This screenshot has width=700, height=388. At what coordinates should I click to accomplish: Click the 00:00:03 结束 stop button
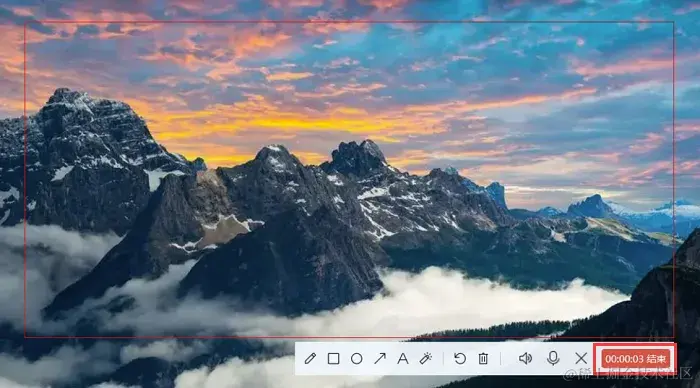[x=636, y=359]
